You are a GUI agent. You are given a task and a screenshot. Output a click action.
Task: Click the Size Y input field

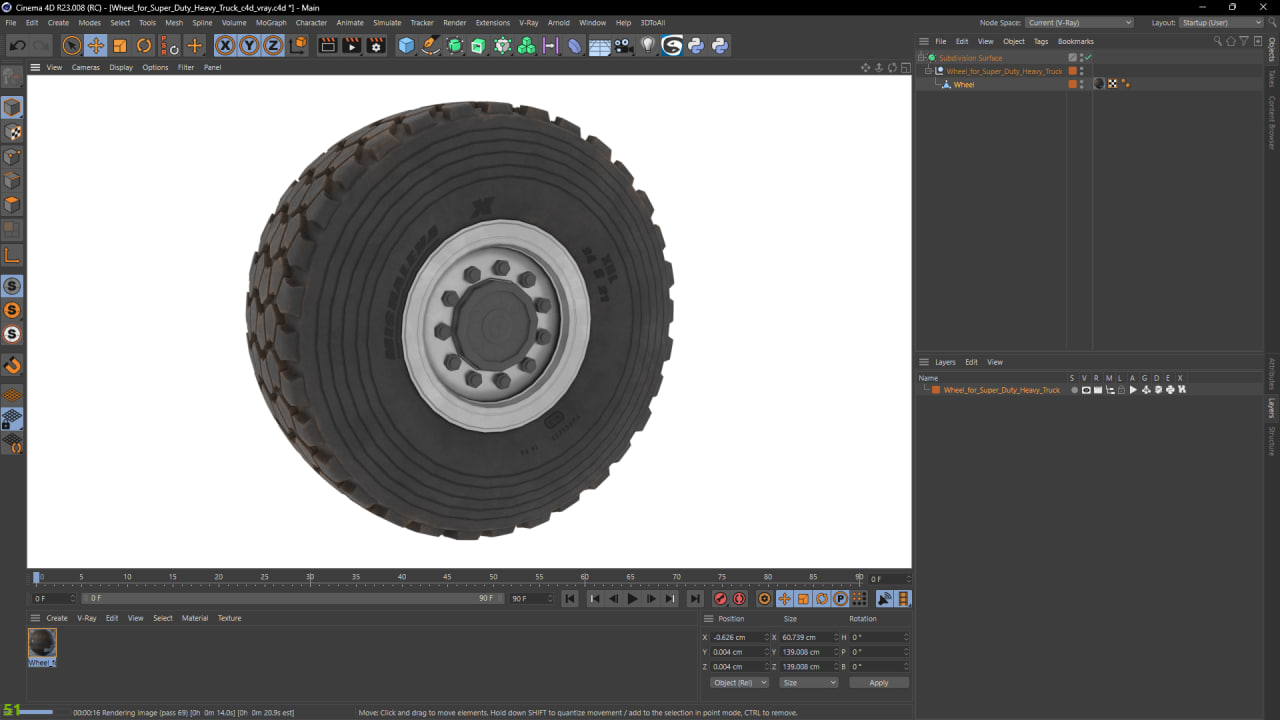click(x=808, y=652)
